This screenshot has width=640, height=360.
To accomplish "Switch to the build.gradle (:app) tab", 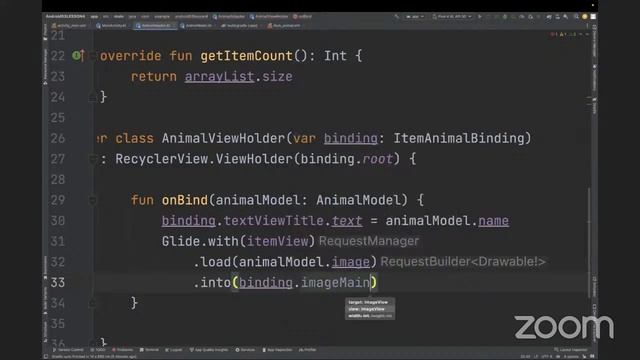I will pos(240,26).
